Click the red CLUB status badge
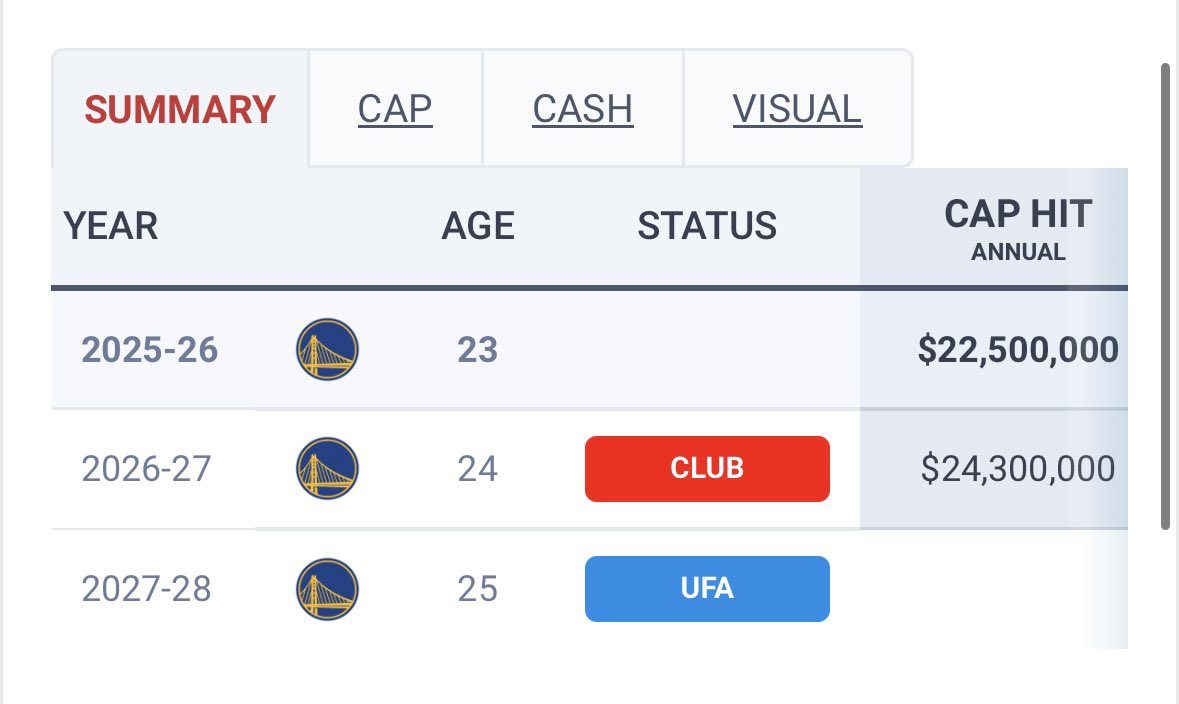1179x704 pixels. click(707, 469)
